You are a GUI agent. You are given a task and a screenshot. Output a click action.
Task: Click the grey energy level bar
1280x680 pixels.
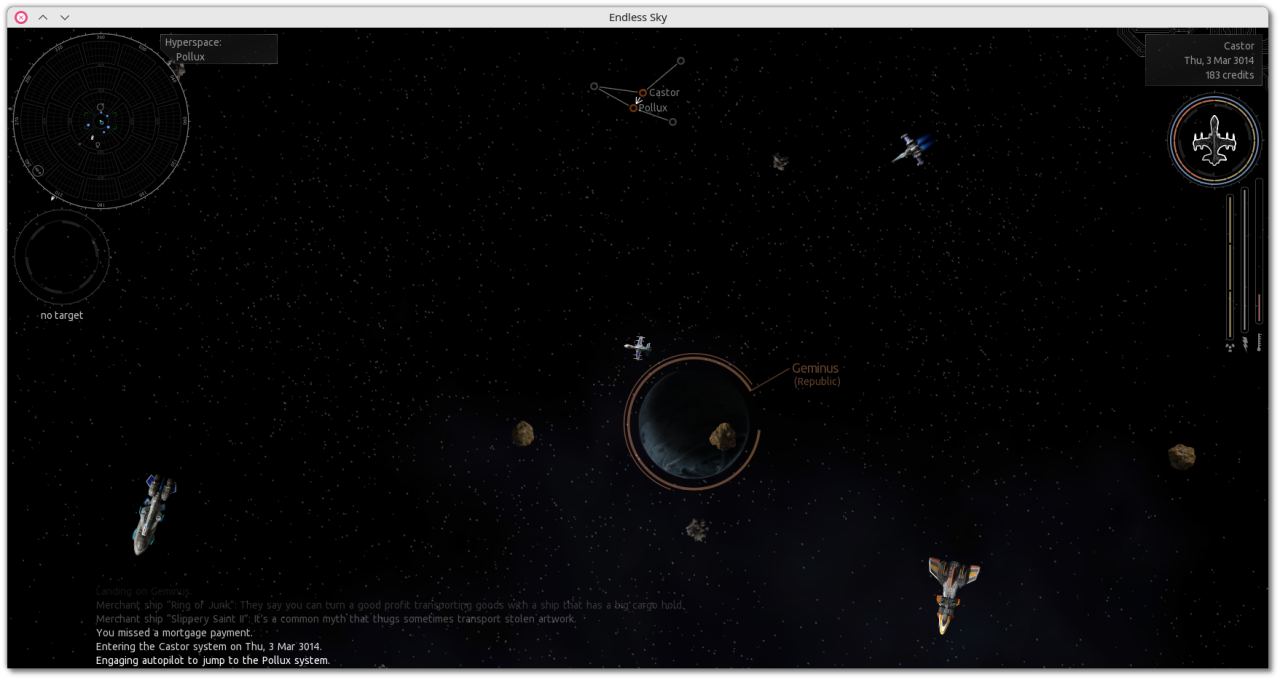point(1245,260)
